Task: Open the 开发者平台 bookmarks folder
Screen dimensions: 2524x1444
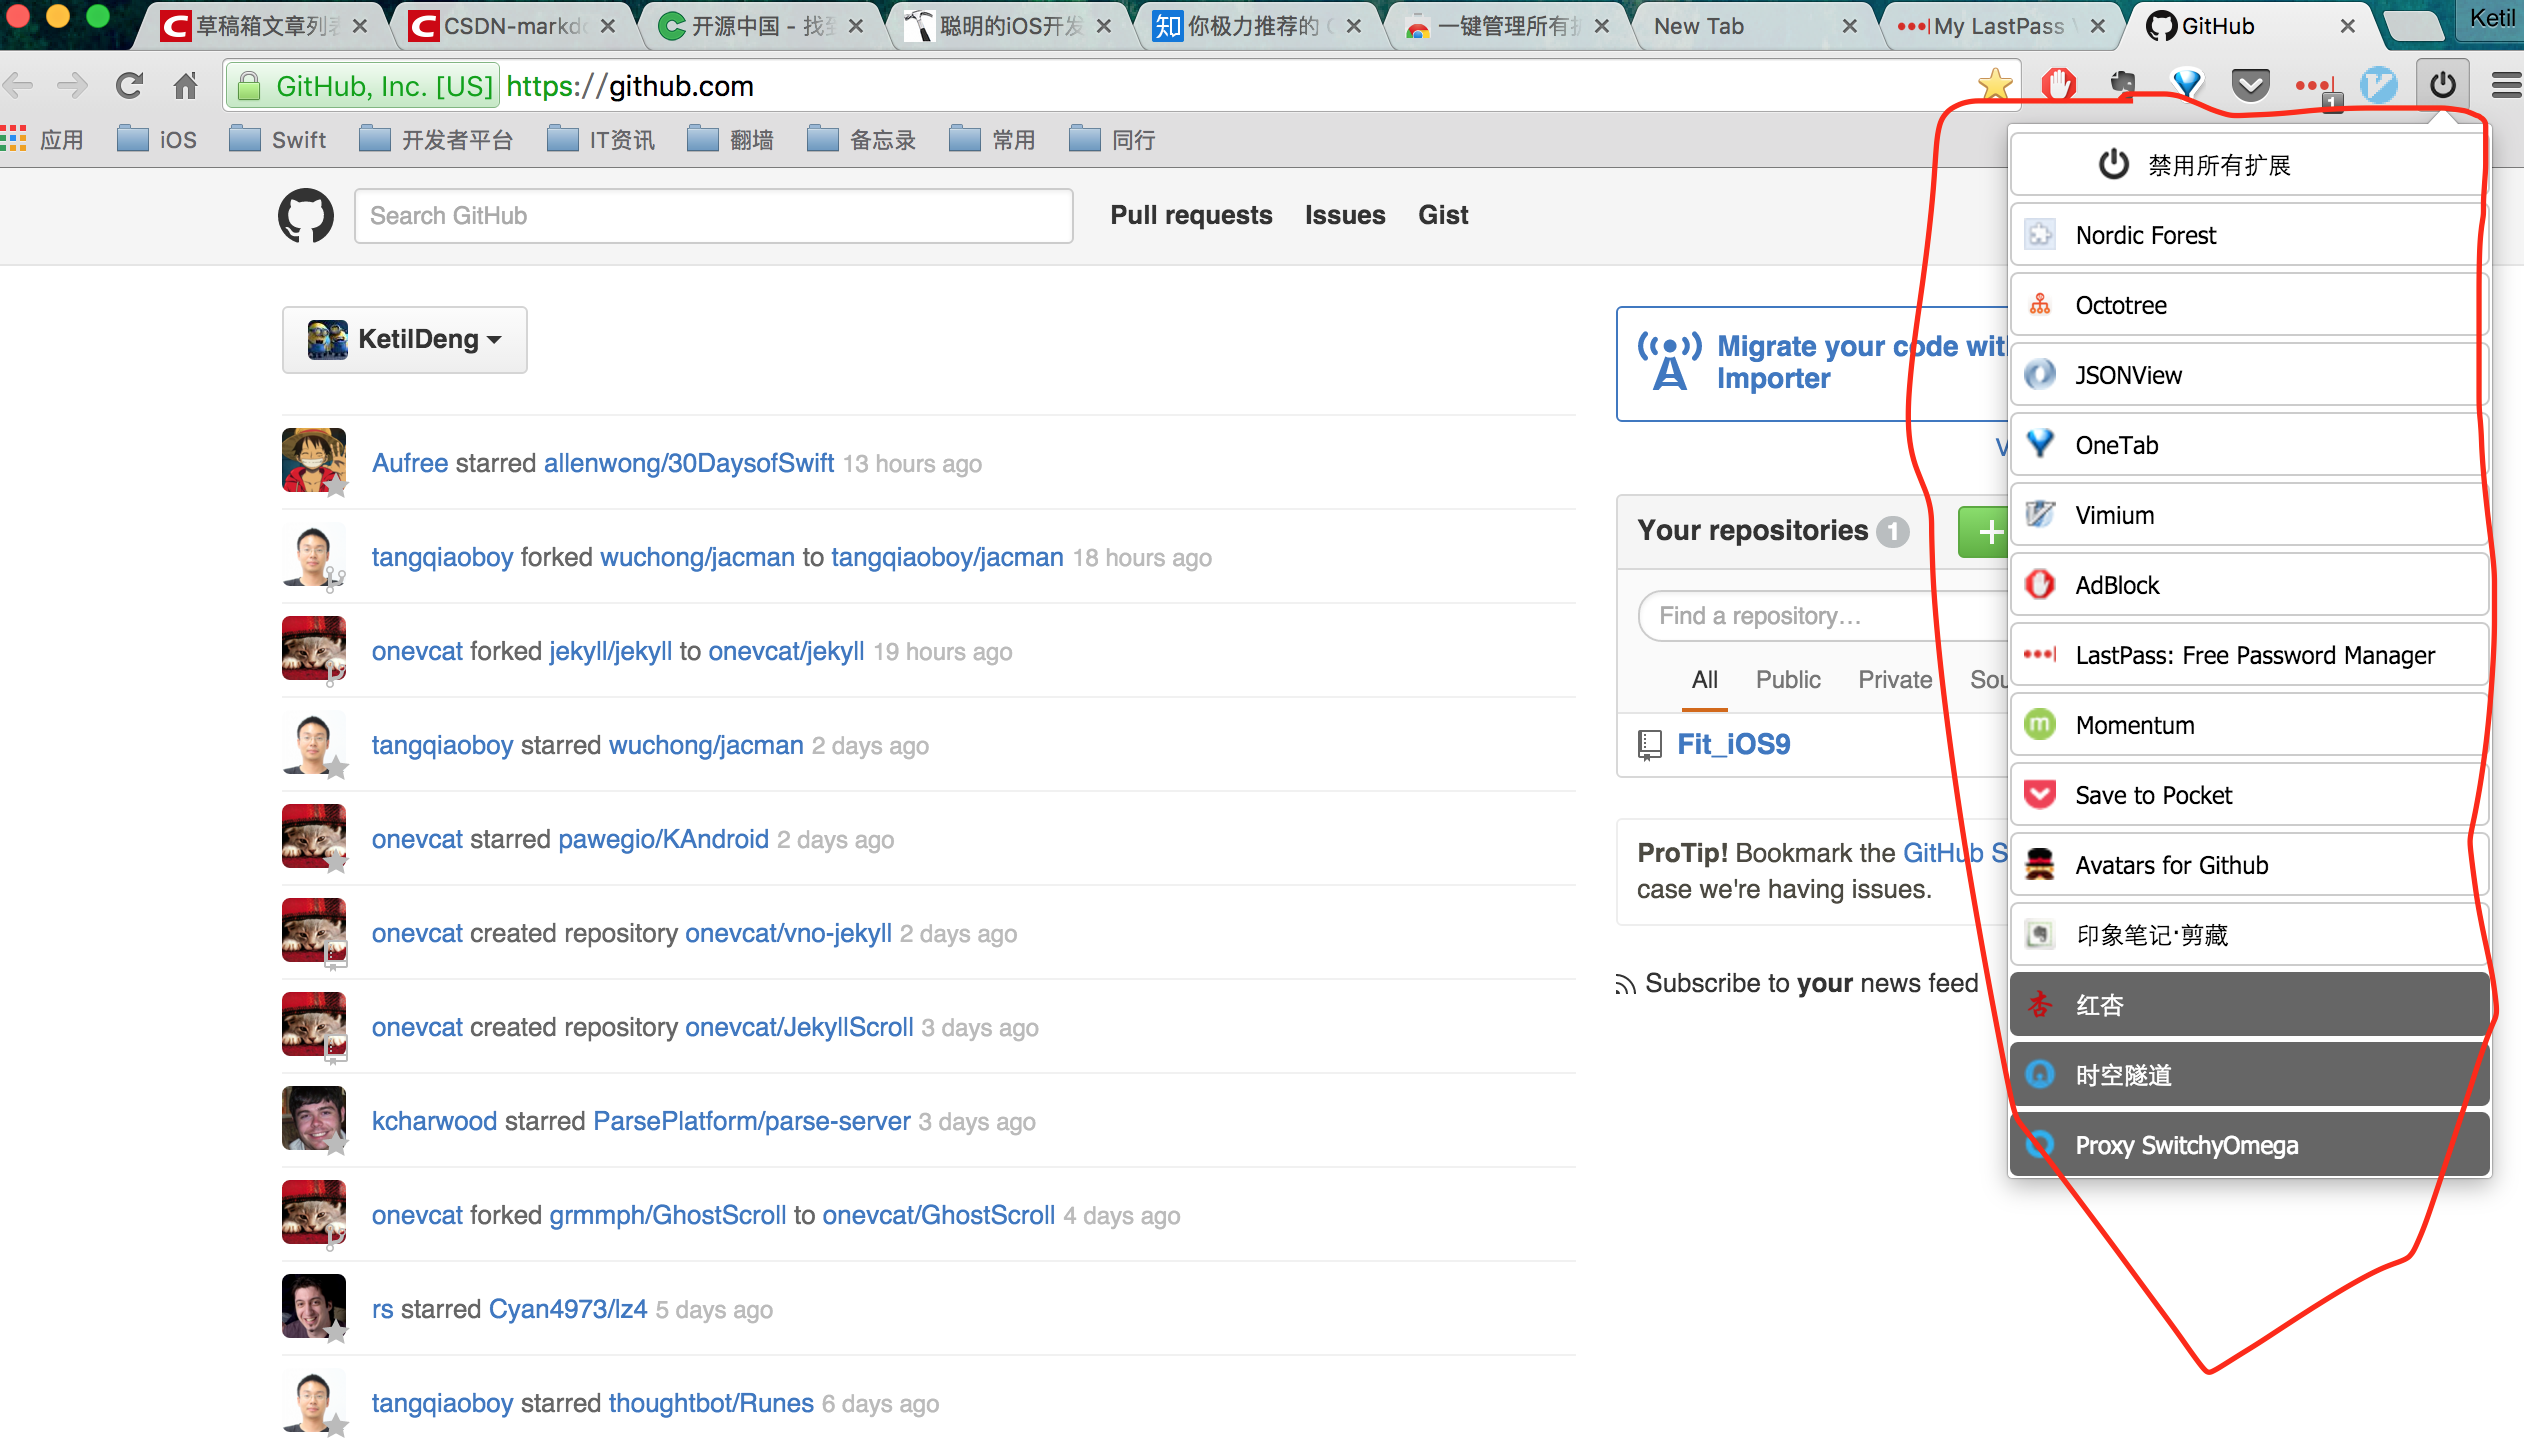Action: click(x=436, y=140)
